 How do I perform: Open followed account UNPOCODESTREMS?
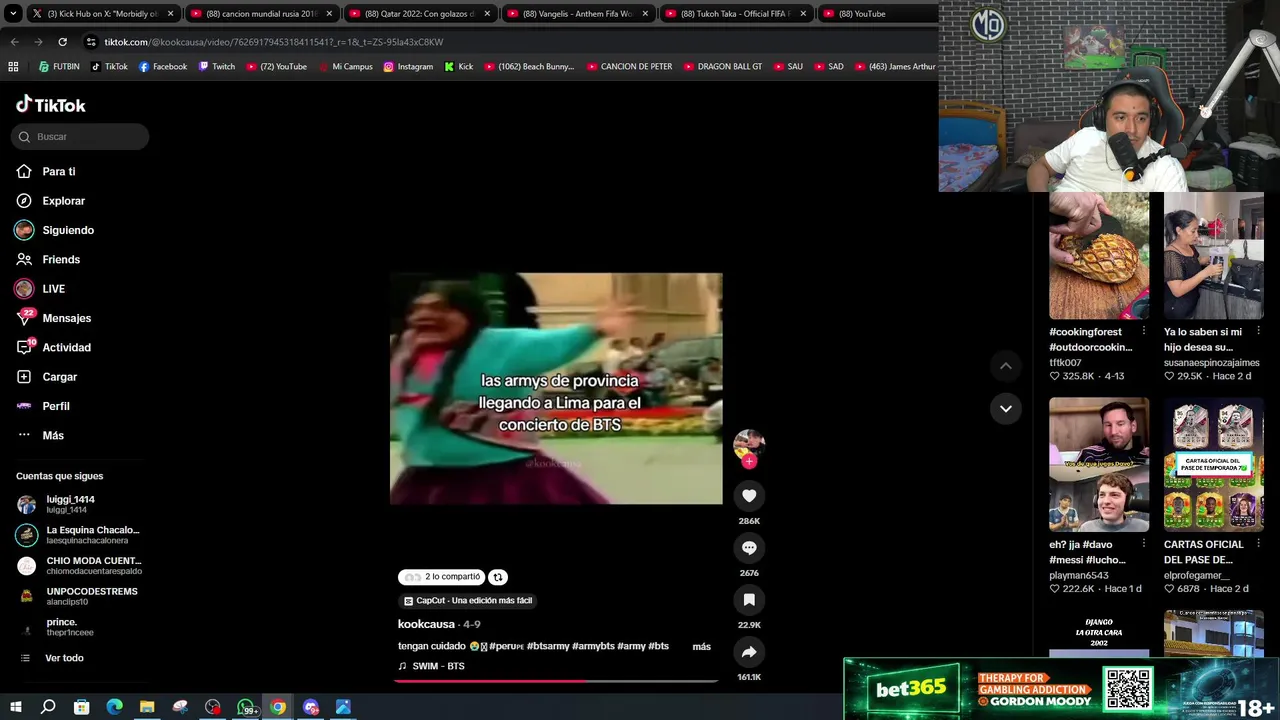point(78,596)
